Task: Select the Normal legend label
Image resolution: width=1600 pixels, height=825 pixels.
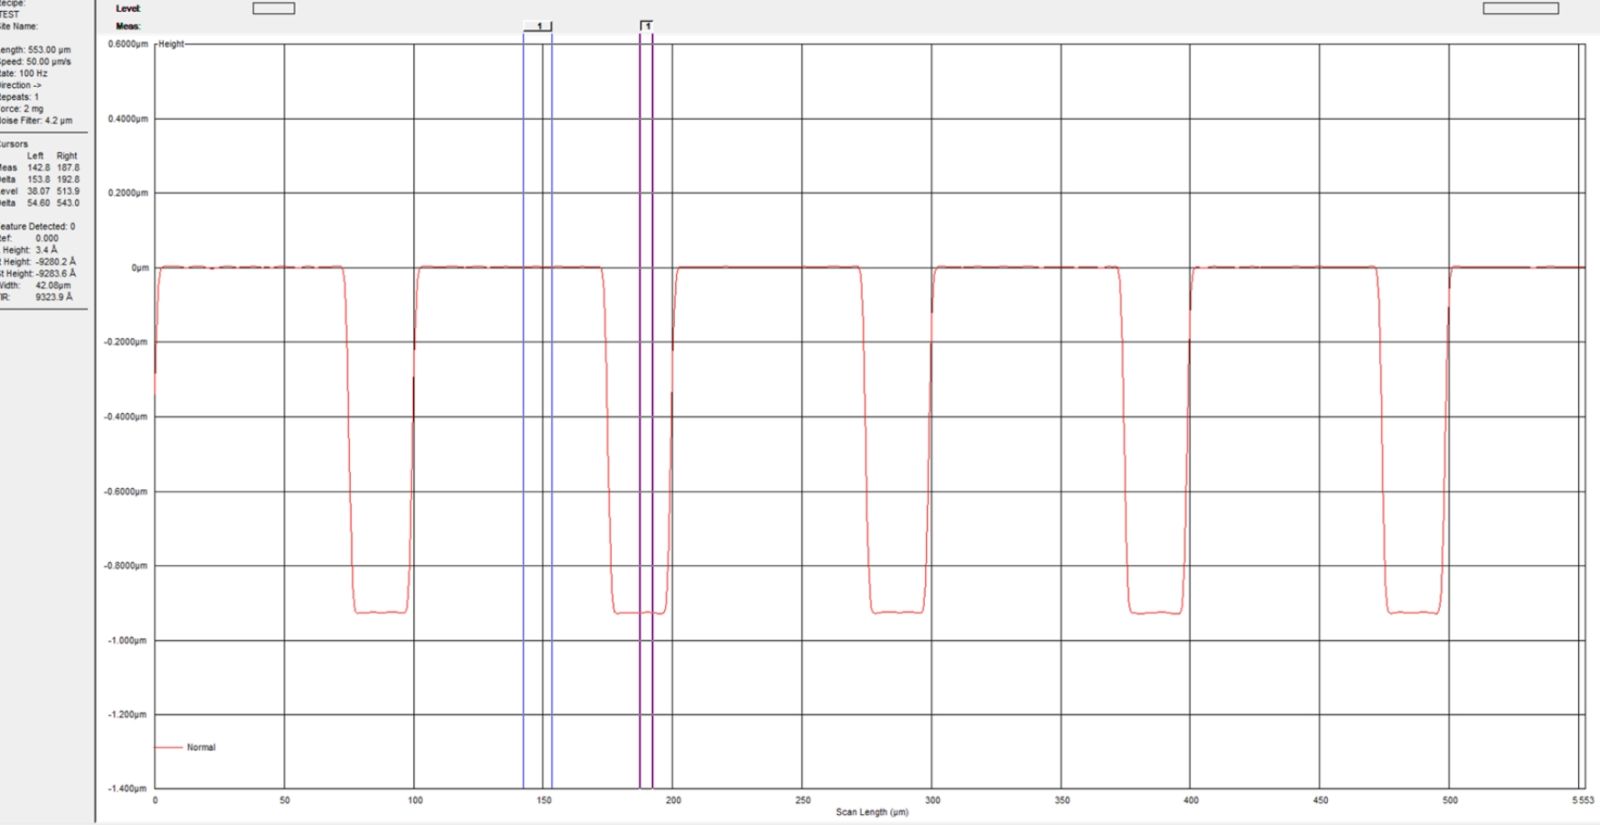Action: tap(201, 747)
